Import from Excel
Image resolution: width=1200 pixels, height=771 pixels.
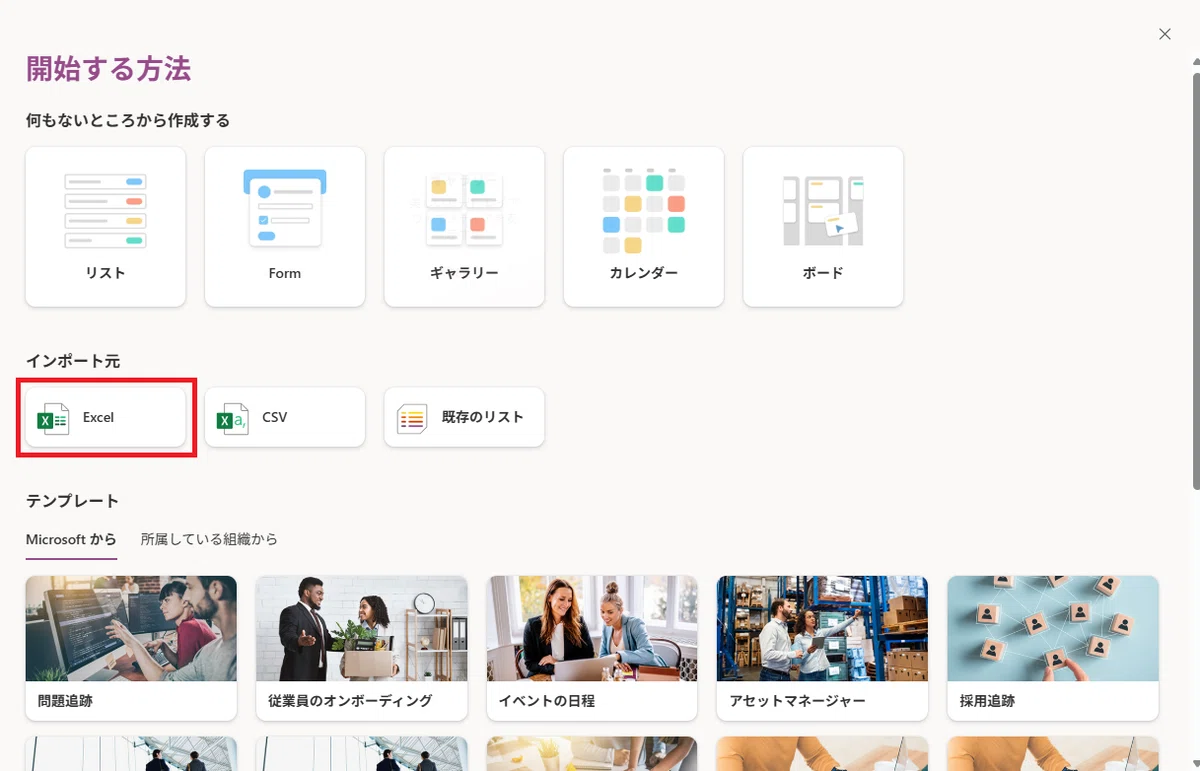coord(105,417)
